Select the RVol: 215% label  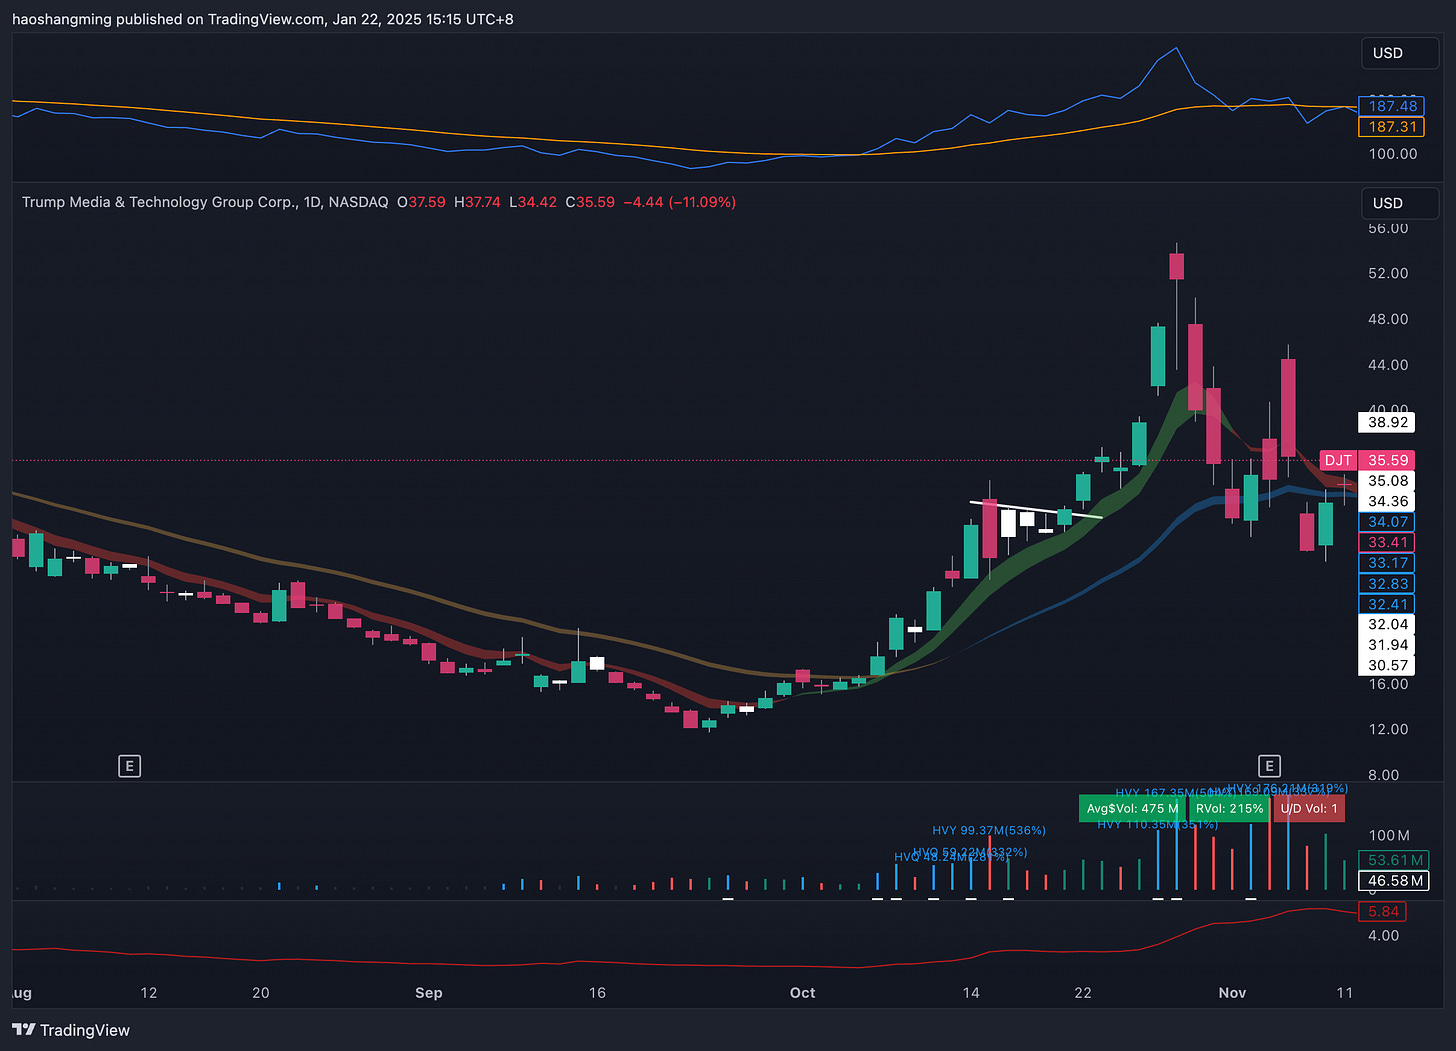click(x=1229, y=808)
